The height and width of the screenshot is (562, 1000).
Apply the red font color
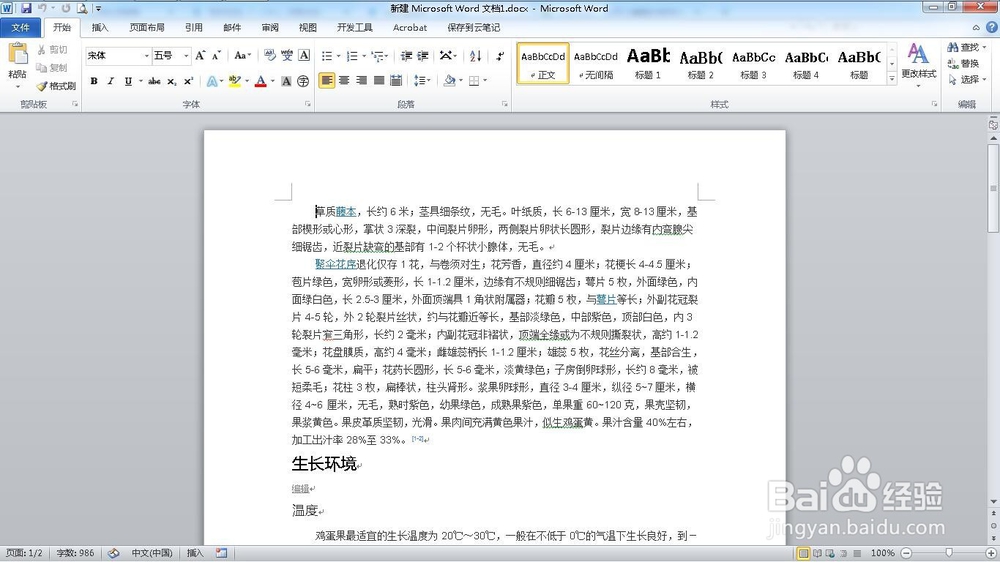pos(260,81)
